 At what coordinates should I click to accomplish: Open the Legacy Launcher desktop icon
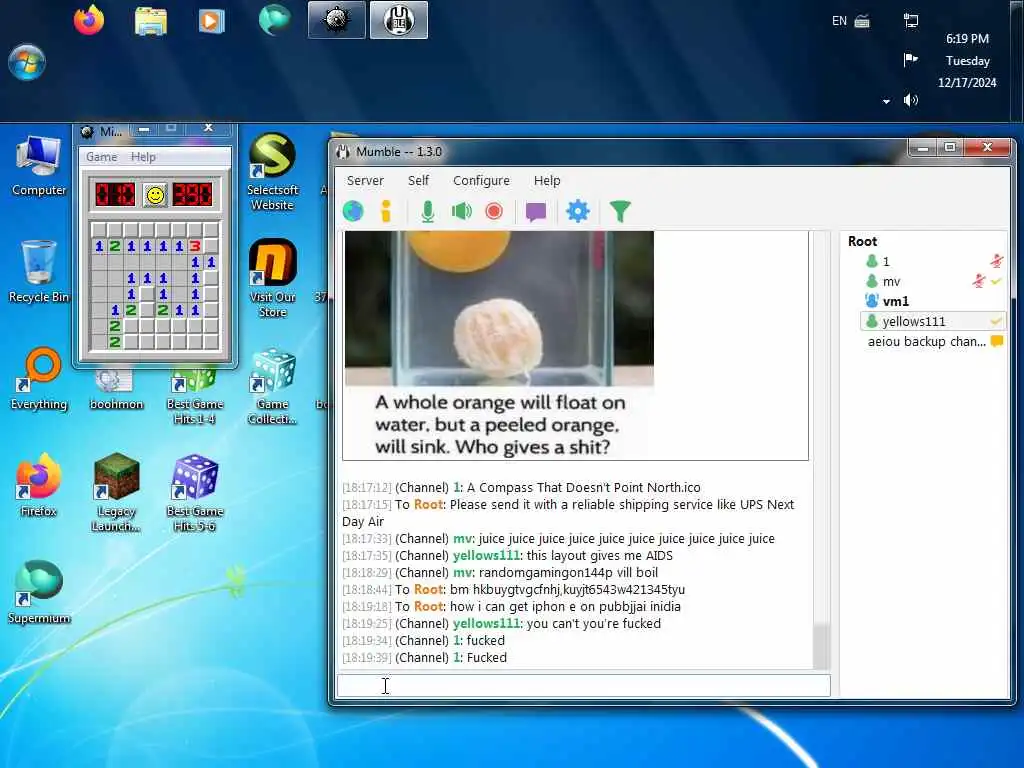[x=116, y=493]
